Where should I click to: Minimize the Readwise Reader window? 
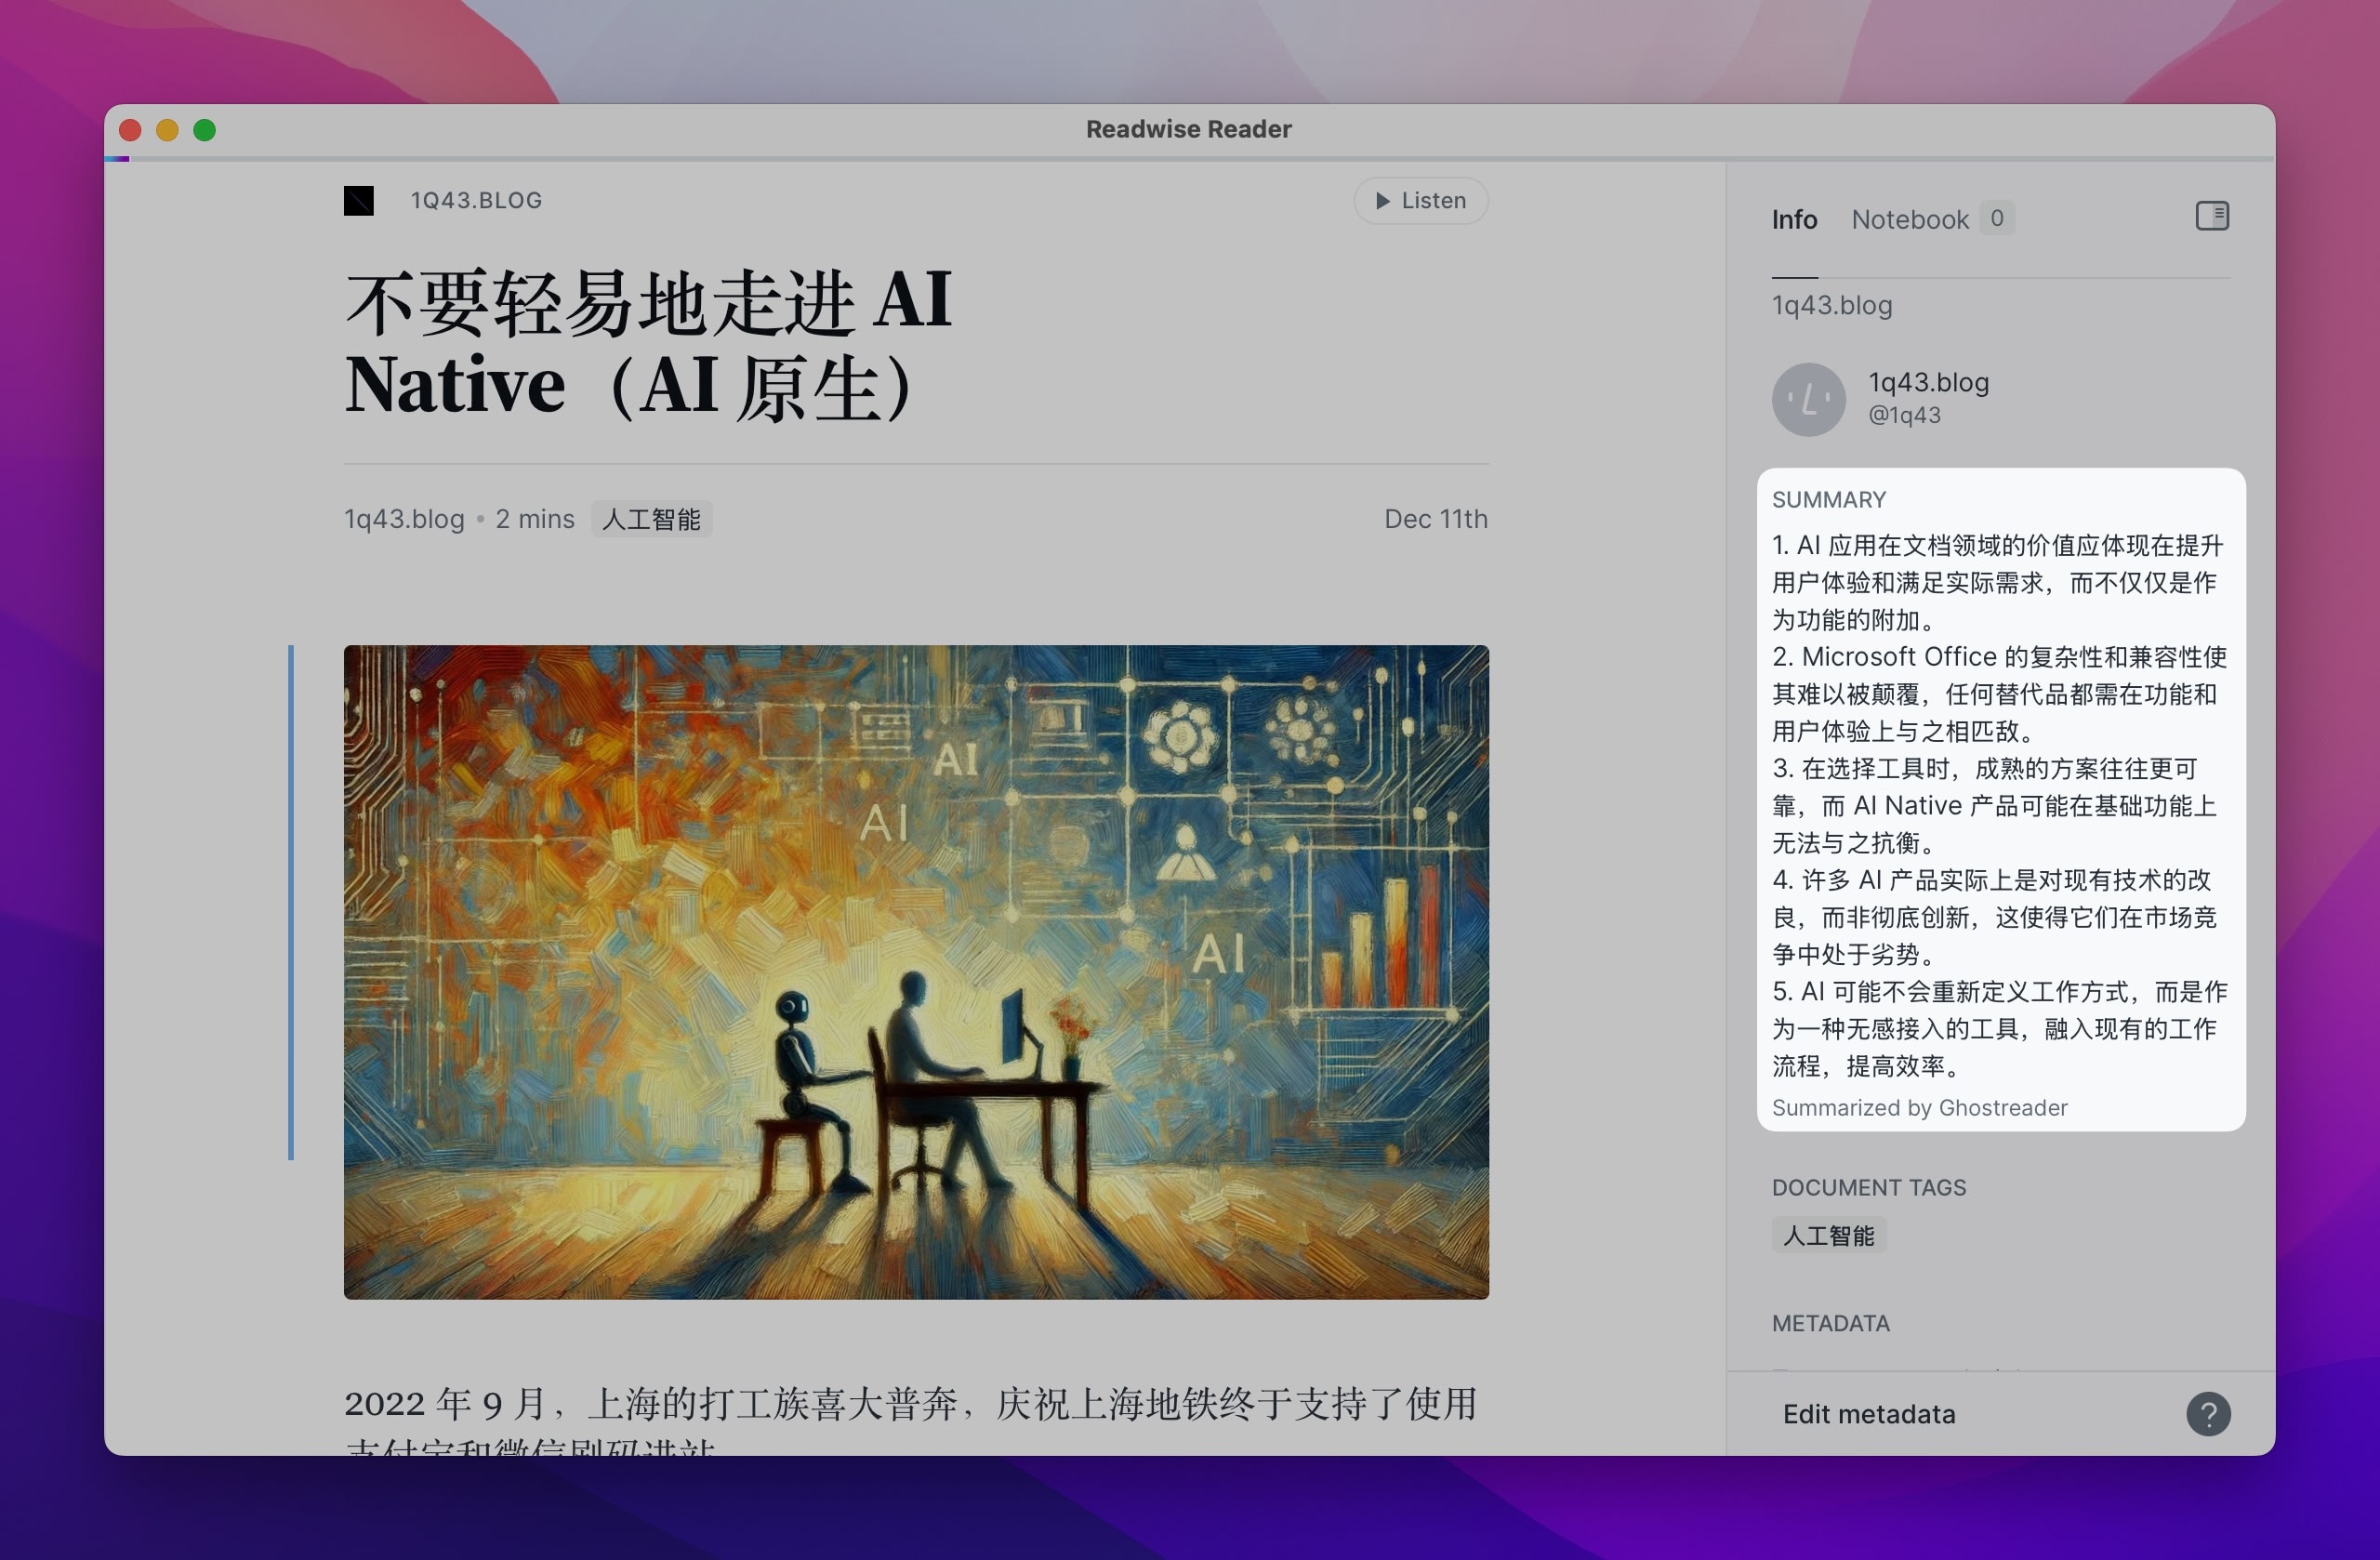167,130
